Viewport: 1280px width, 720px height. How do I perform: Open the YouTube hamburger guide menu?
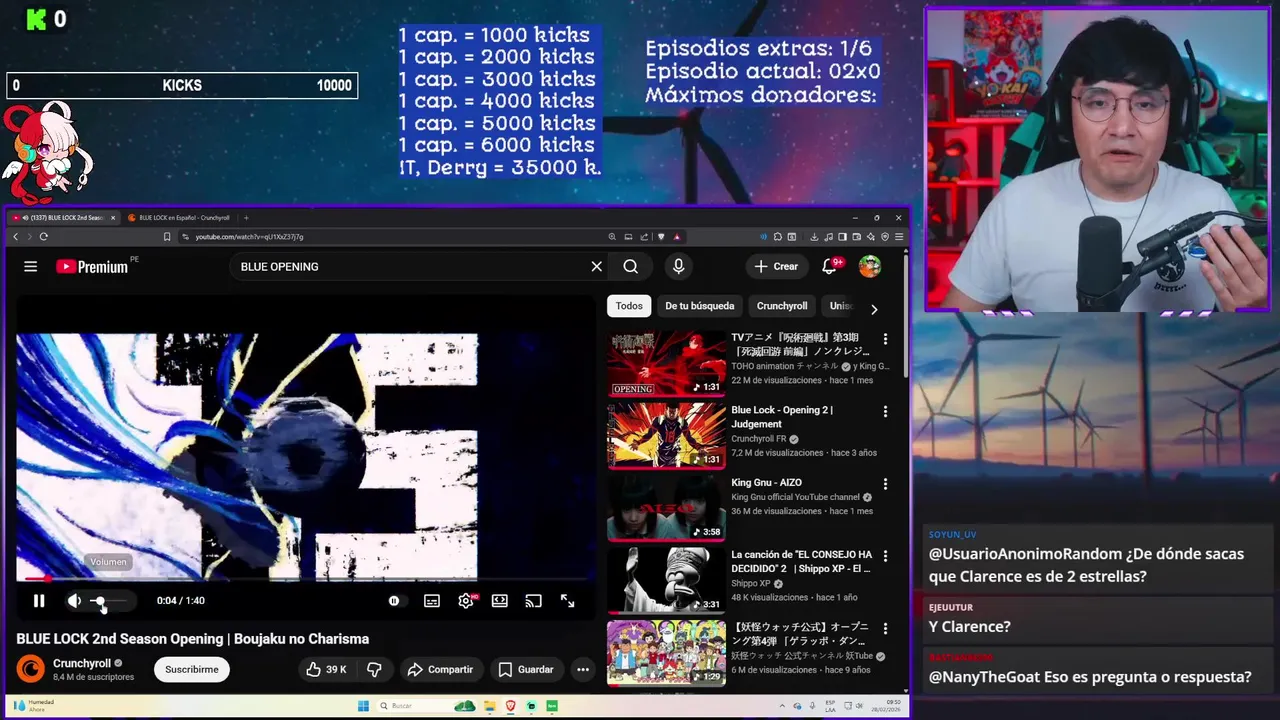[30, 266]
